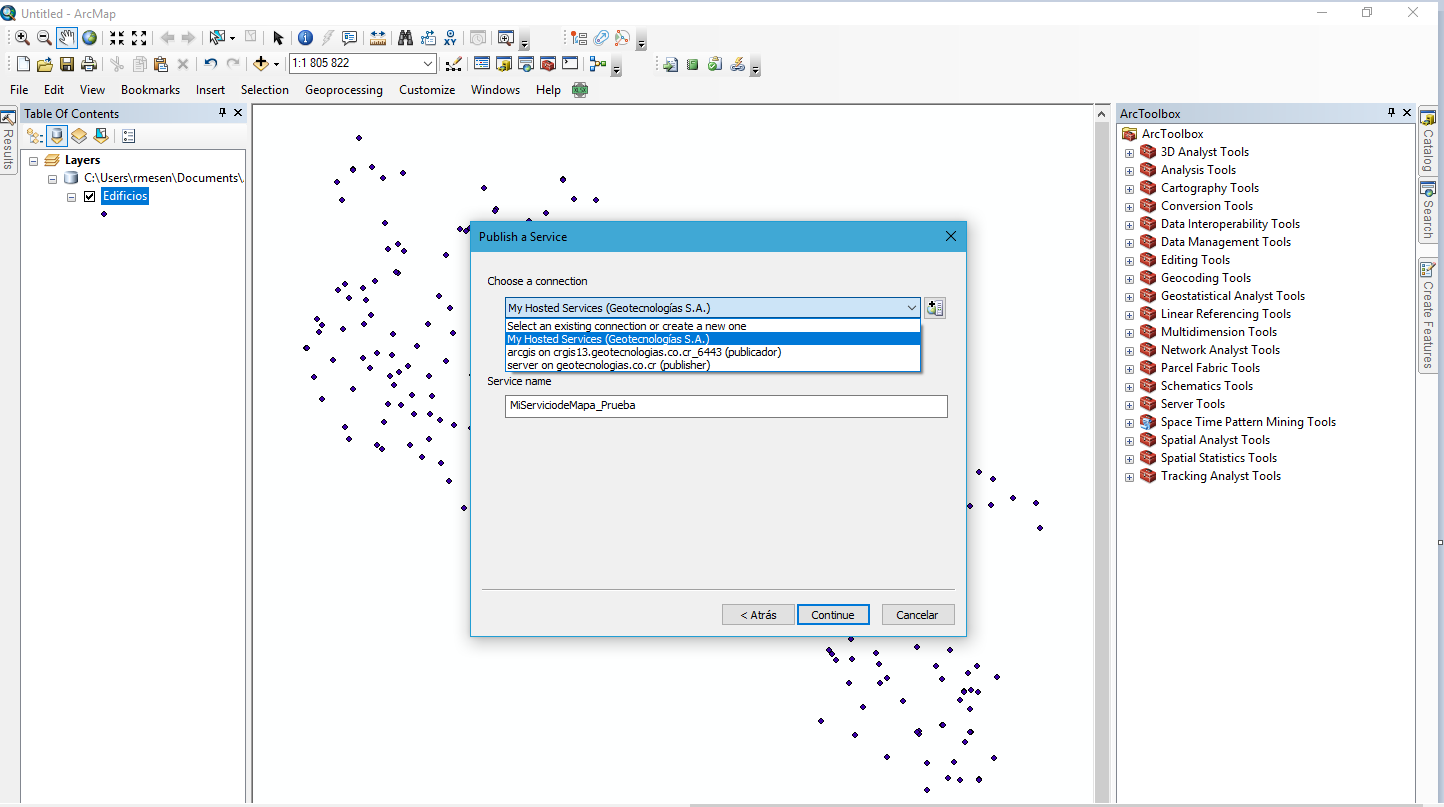This screenshot has height=807, width=1444.
Task: Close the Publish a Service dialog
Action: (x=950, y=236)
